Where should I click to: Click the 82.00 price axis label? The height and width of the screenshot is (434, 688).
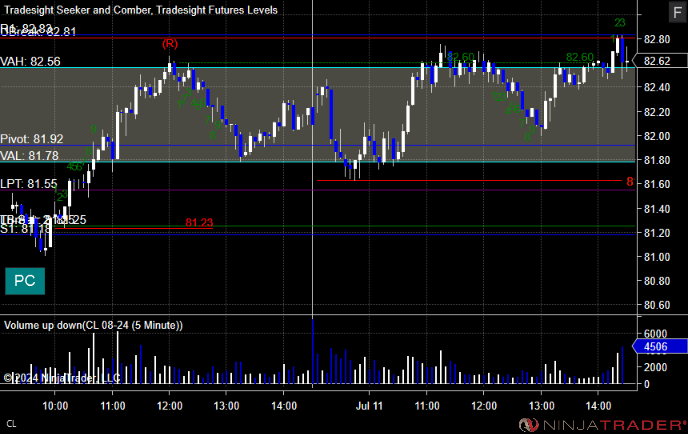657,136
